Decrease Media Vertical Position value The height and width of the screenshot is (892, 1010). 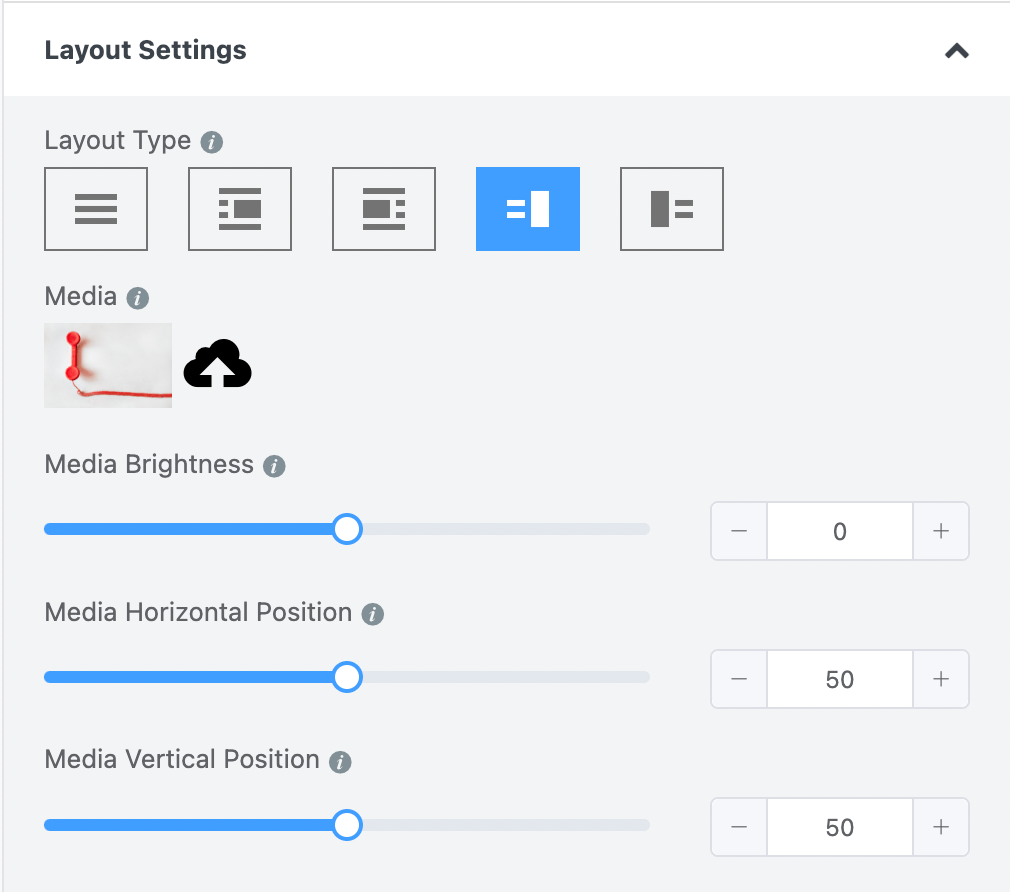(x=739, y=827)
